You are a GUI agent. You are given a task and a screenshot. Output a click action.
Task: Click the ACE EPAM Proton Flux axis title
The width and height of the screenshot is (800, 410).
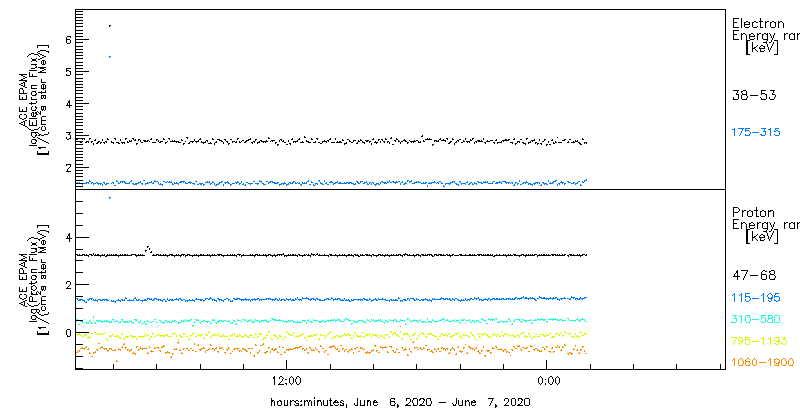pyautogui.click(x=34, y=278)
